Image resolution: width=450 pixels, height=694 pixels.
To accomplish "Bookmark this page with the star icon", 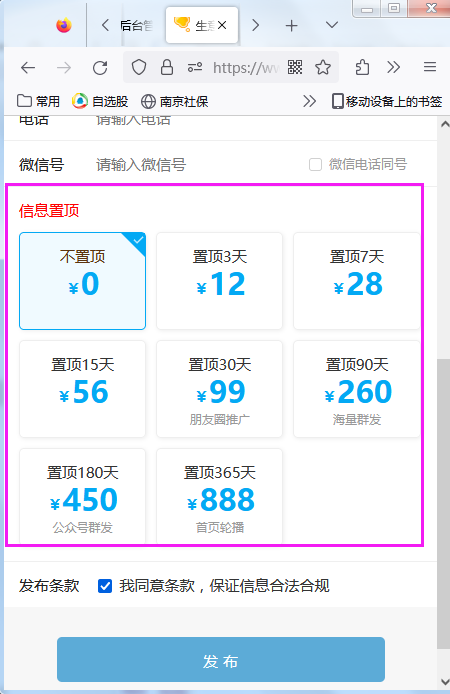I will 323,67.
